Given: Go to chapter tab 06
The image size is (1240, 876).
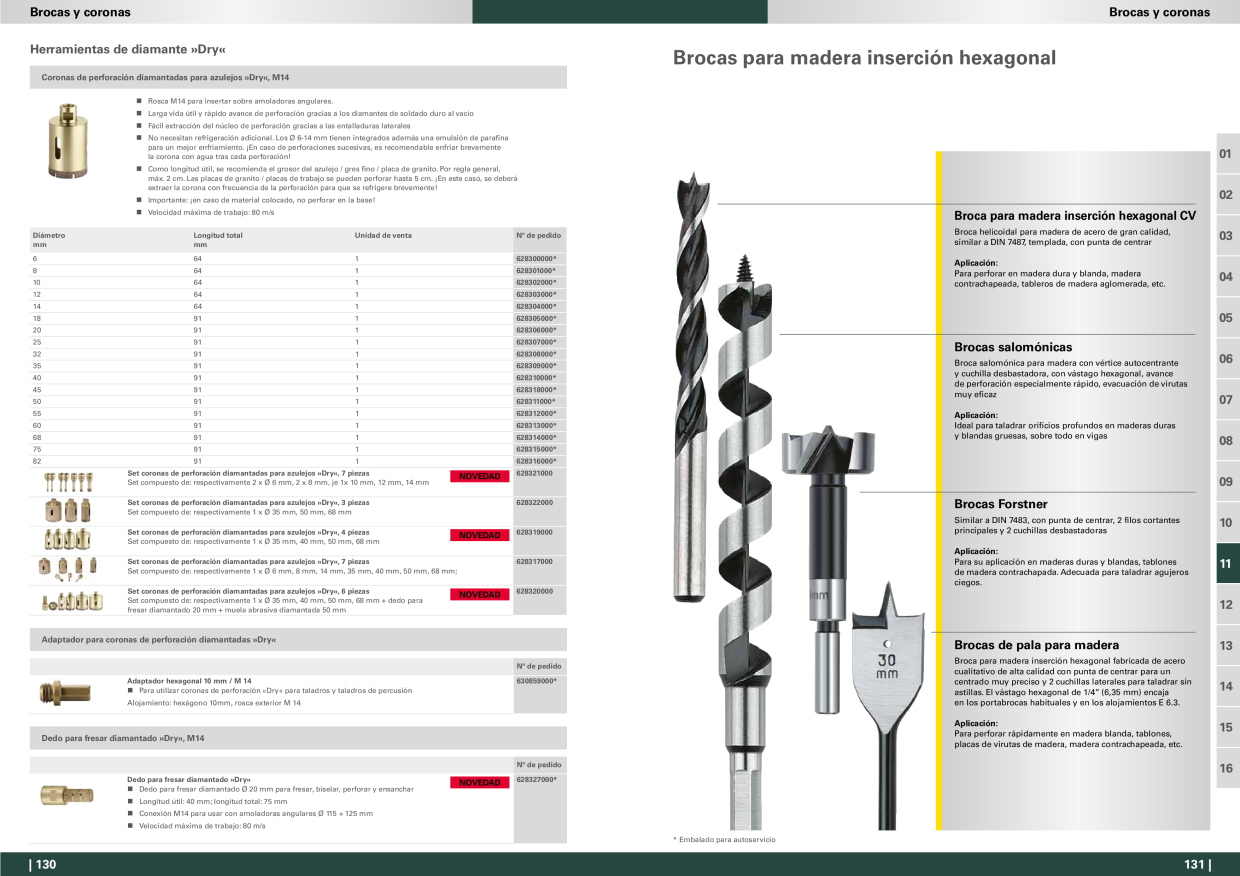Looking at the screenshot, I should pyautogui.click(x=1227, y=359).
